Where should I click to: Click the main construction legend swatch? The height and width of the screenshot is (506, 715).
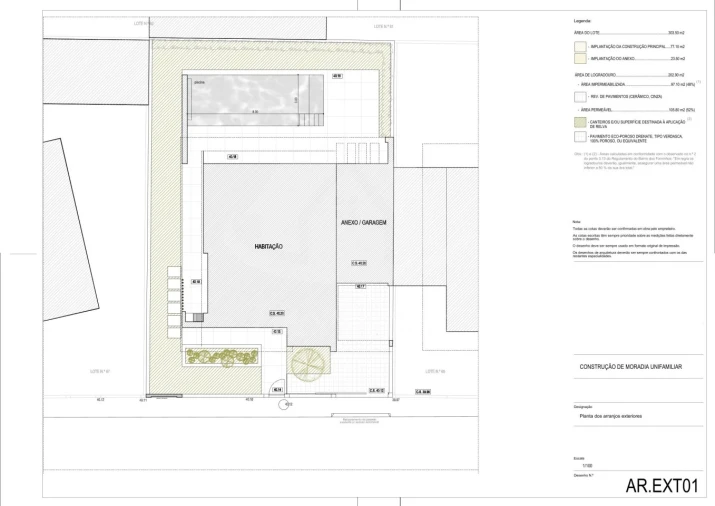tap(580, 47)
